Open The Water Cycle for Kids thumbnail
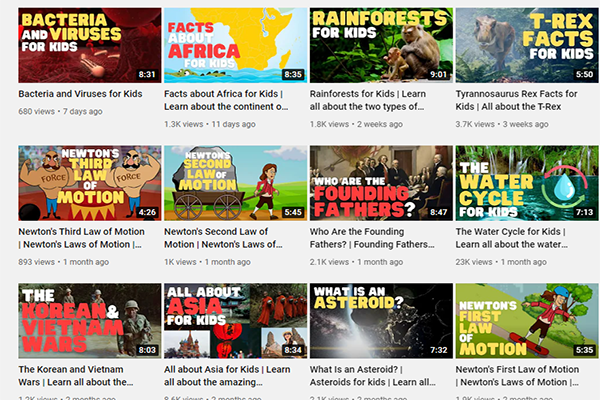The width and height of the screenshot is (600, 400). tap(527, 183)
